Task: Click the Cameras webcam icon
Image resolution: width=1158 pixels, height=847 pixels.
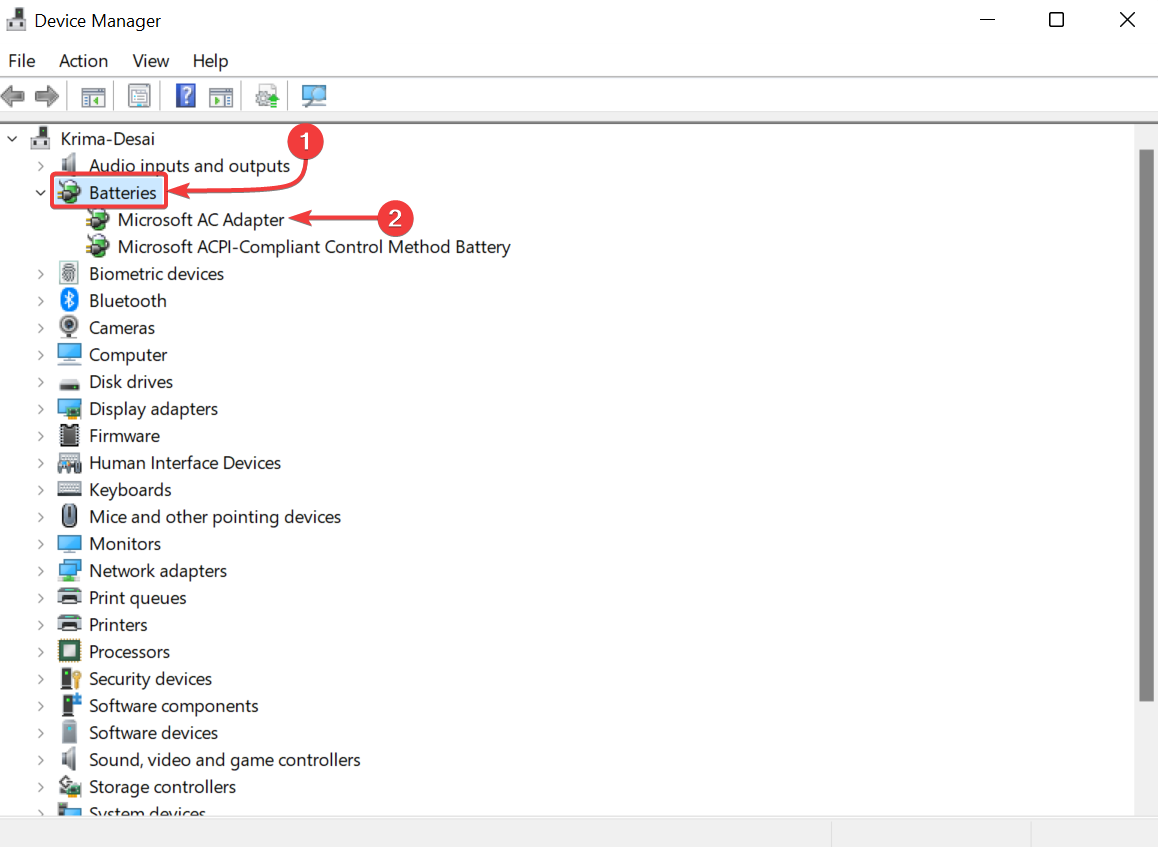Action: [x=69, y=327]
